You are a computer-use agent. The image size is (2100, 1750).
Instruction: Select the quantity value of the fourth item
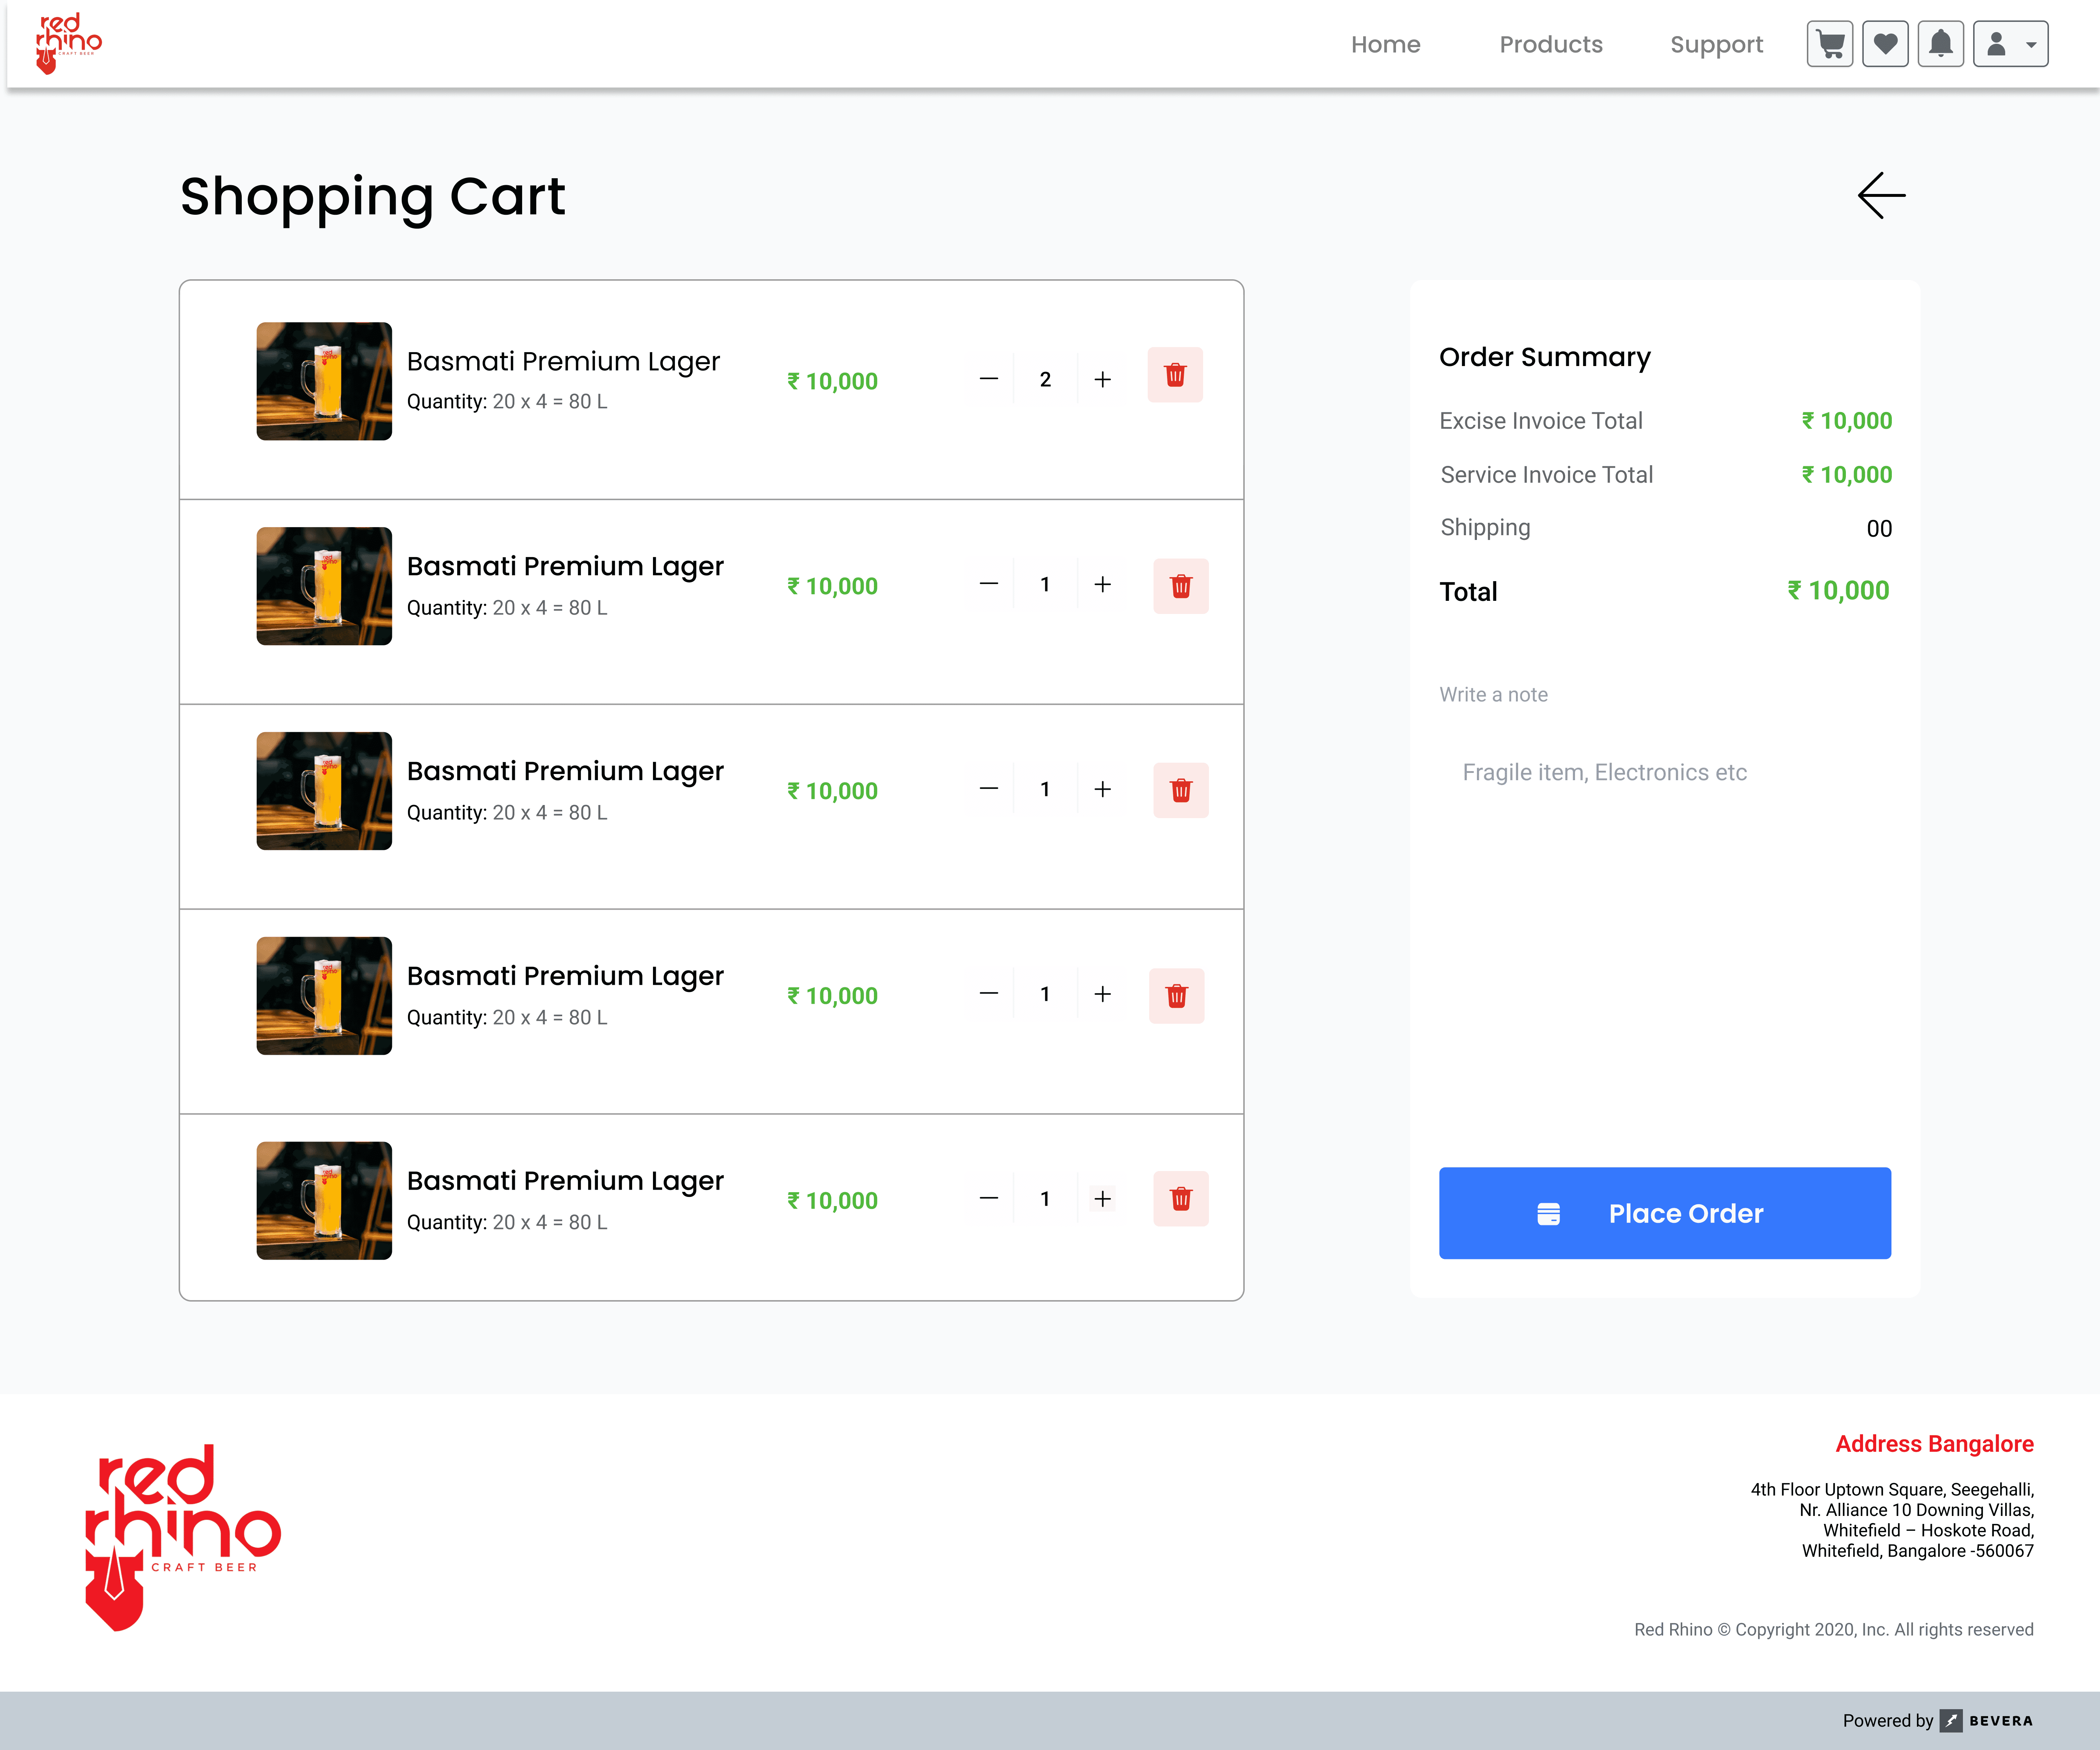pos(1045,994)
